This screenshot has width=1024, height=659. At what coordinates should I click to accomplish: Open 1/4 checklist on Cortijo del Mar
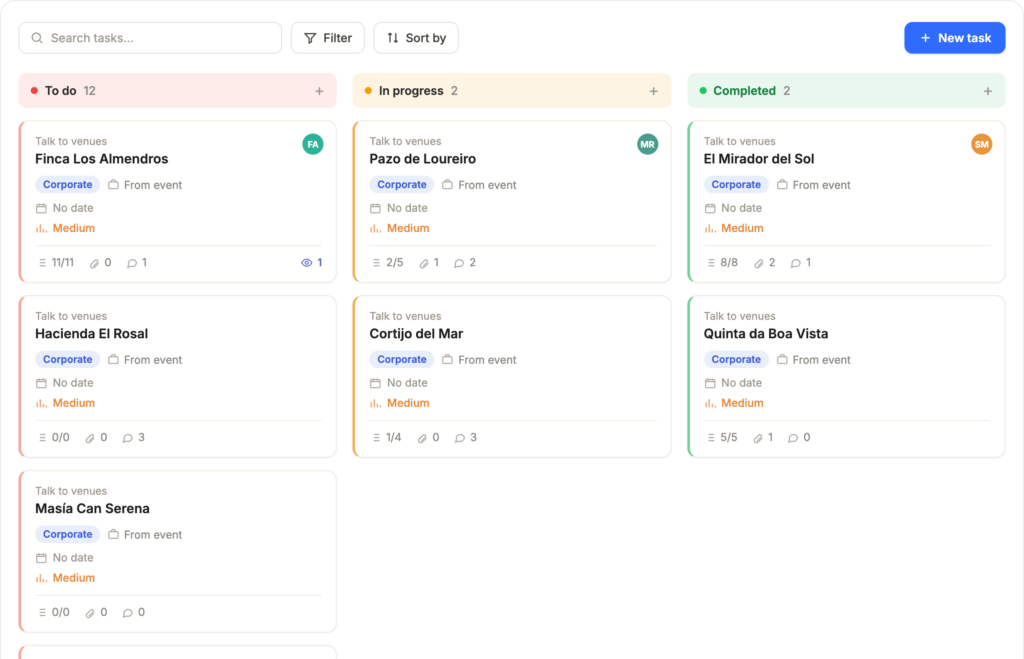(x=387, y=438)
